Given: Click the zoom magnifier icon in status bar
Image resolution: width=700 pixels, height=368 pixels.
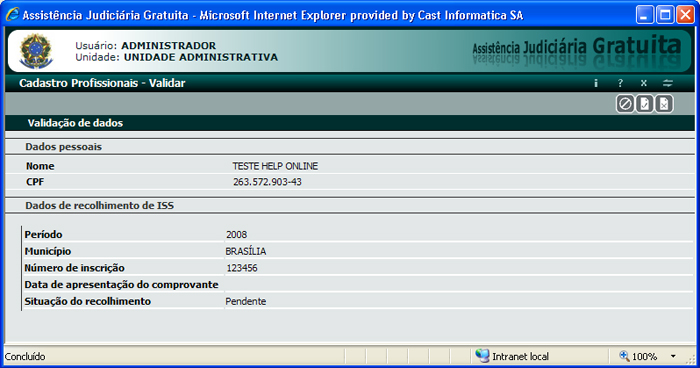Looking at the screenshot, I should 624,356.
